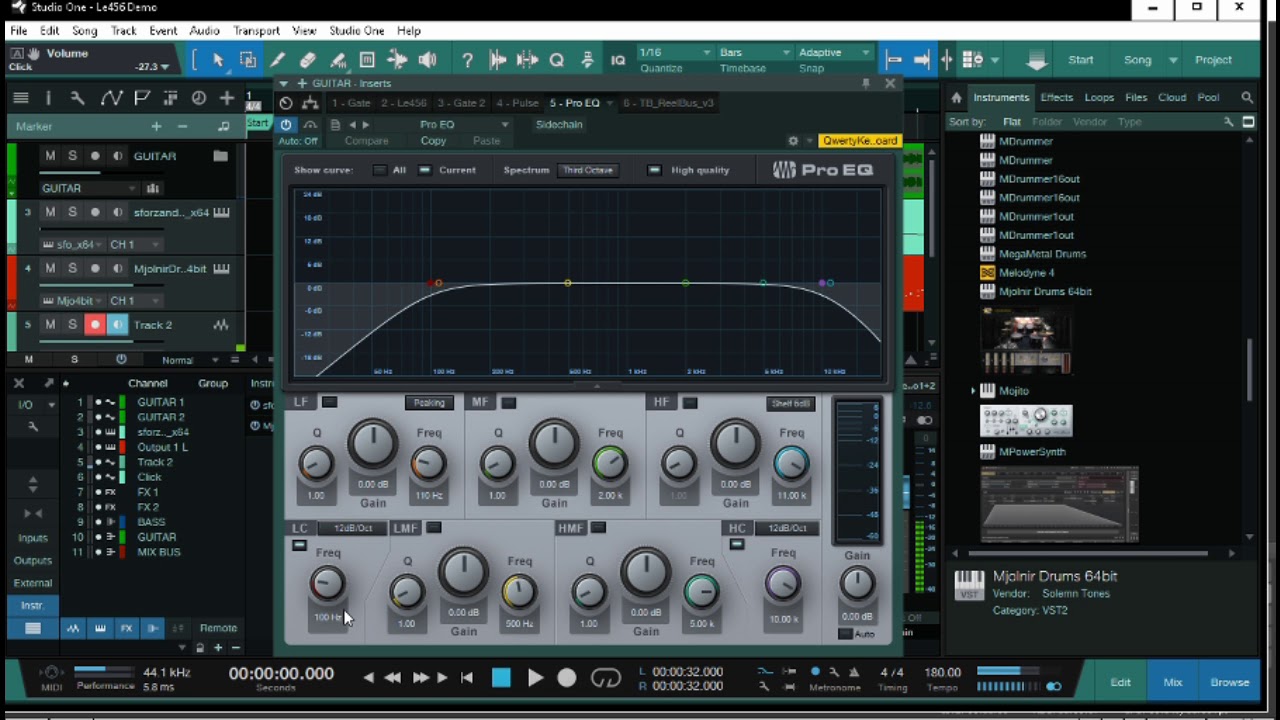
Task: Select Mjolnir Drums 64bit in instrument list
Action: point(1045,291)
